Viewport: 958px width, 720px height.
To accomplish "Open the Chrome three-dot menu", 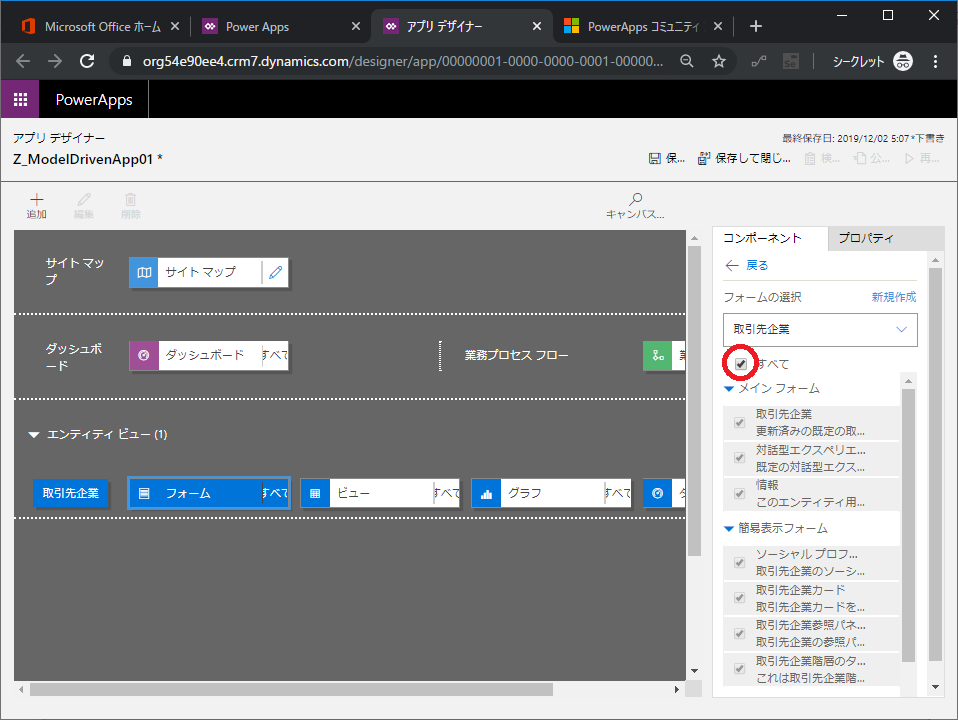I will 935,61.
